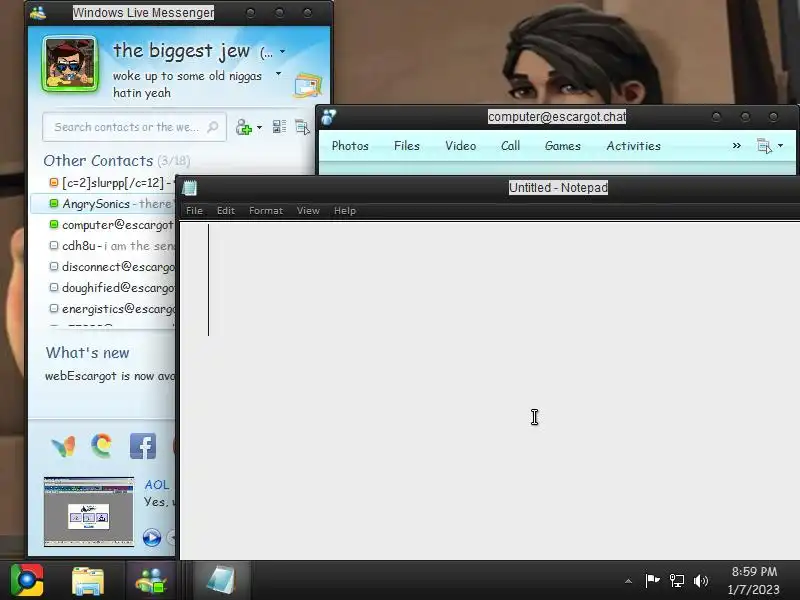Show hidden tray icons arrow
Viewport: 800px width, 600px height.
pos(629,581)
